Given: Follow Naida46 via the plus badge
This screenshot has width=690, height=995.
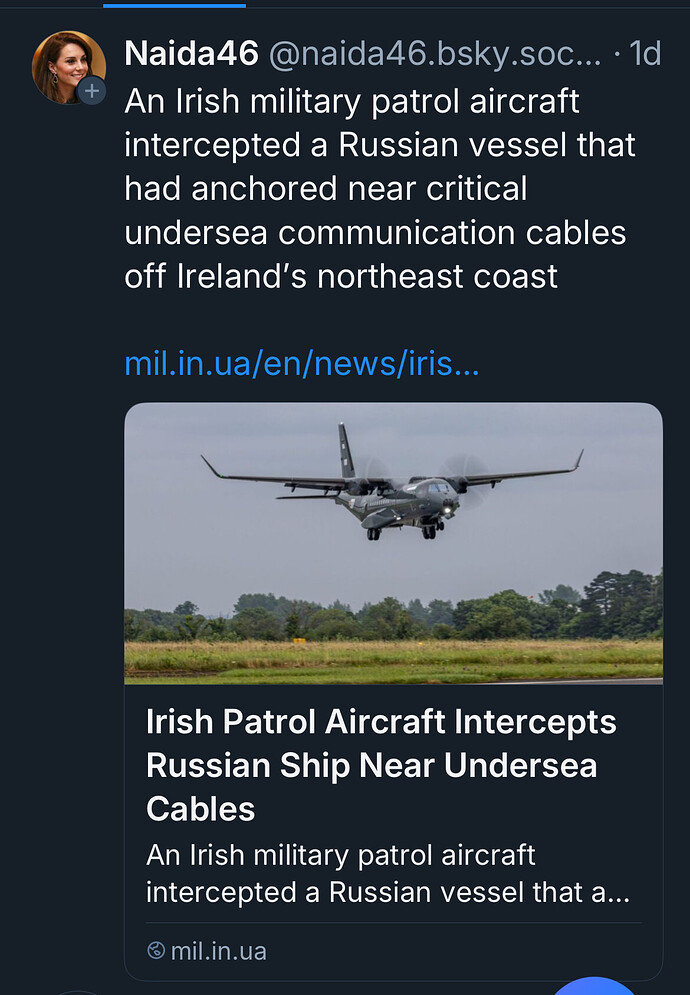Looking at the screenshot, I should (91, 91).
